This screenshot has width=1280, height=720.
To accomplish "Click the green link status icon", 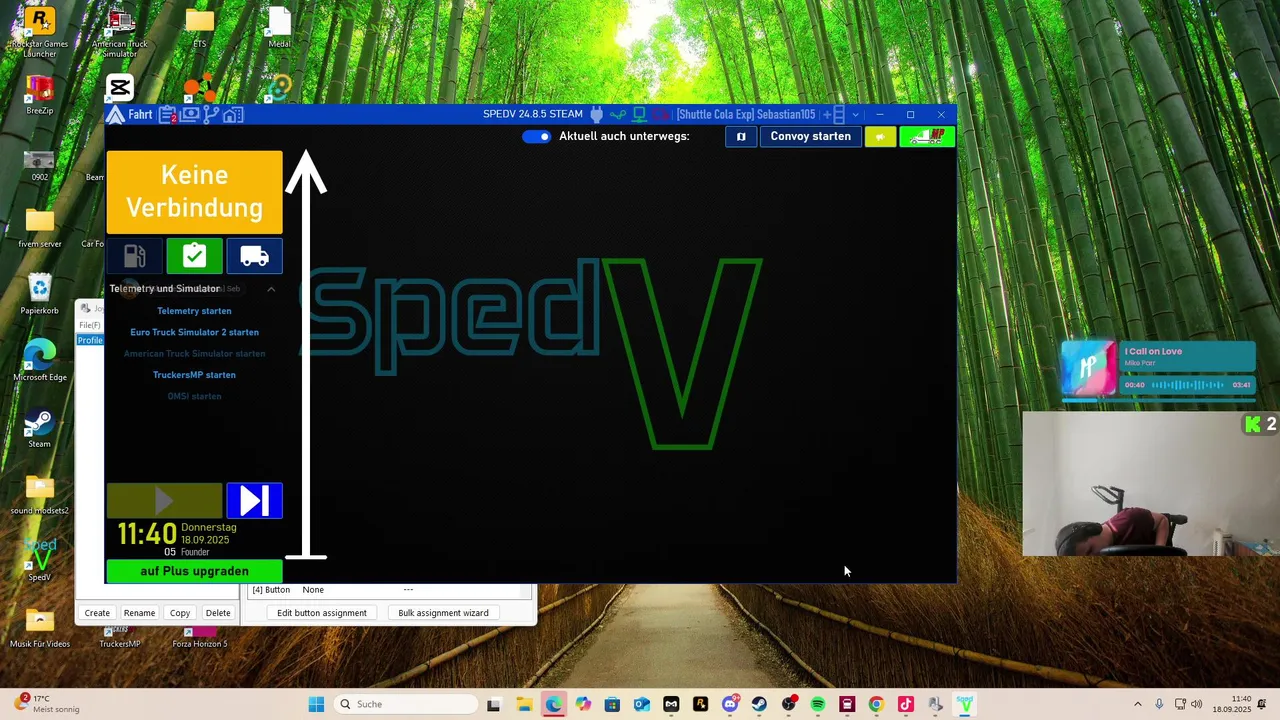I will [x=618, y=115].
